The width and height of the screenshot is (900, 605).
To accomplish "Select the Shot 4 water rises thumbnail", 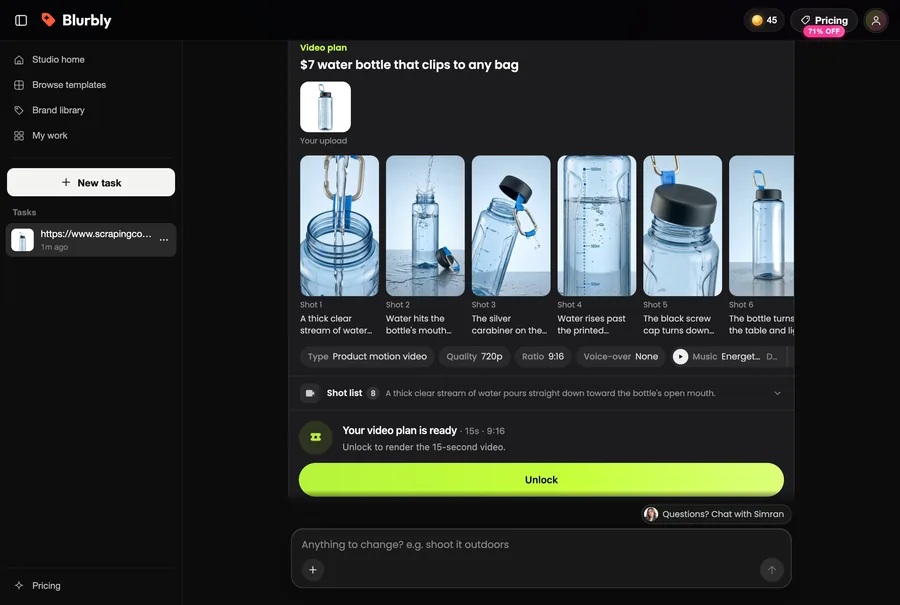I will pos(597,226).
